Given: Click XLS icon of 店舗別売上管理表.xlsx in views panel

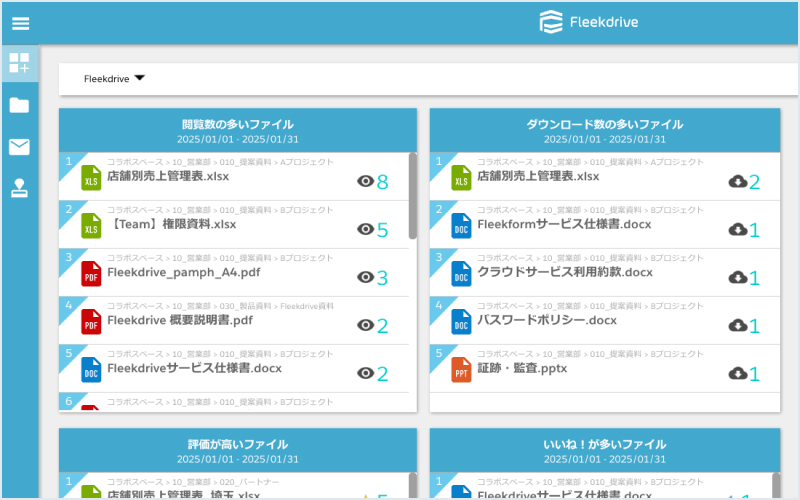Looking at the screenshot, I should coord(91,178).
